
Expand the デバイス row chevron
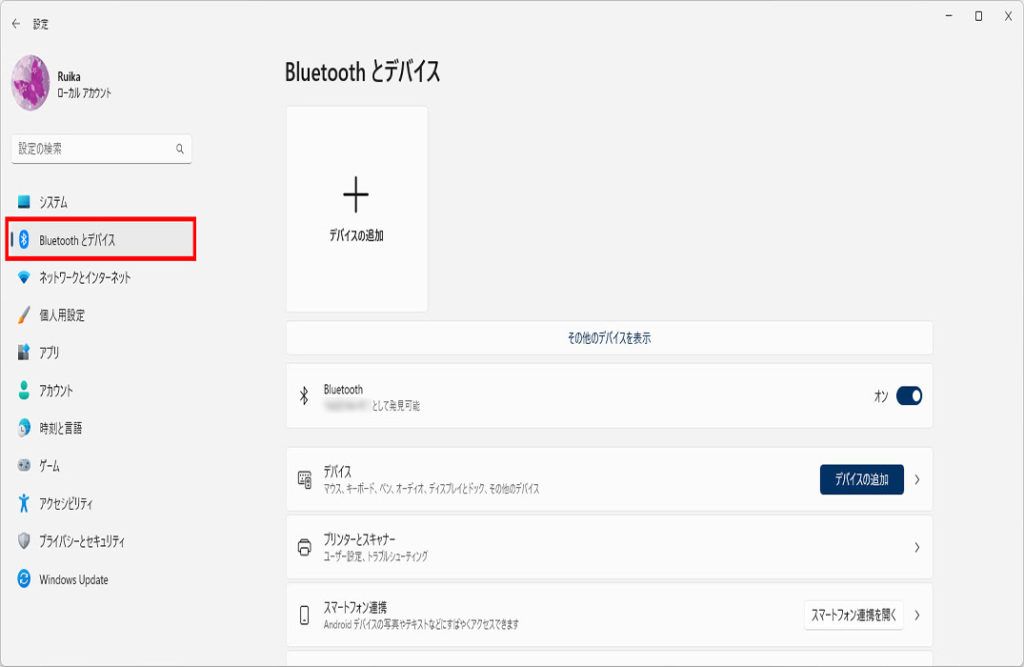pos(917,480)
